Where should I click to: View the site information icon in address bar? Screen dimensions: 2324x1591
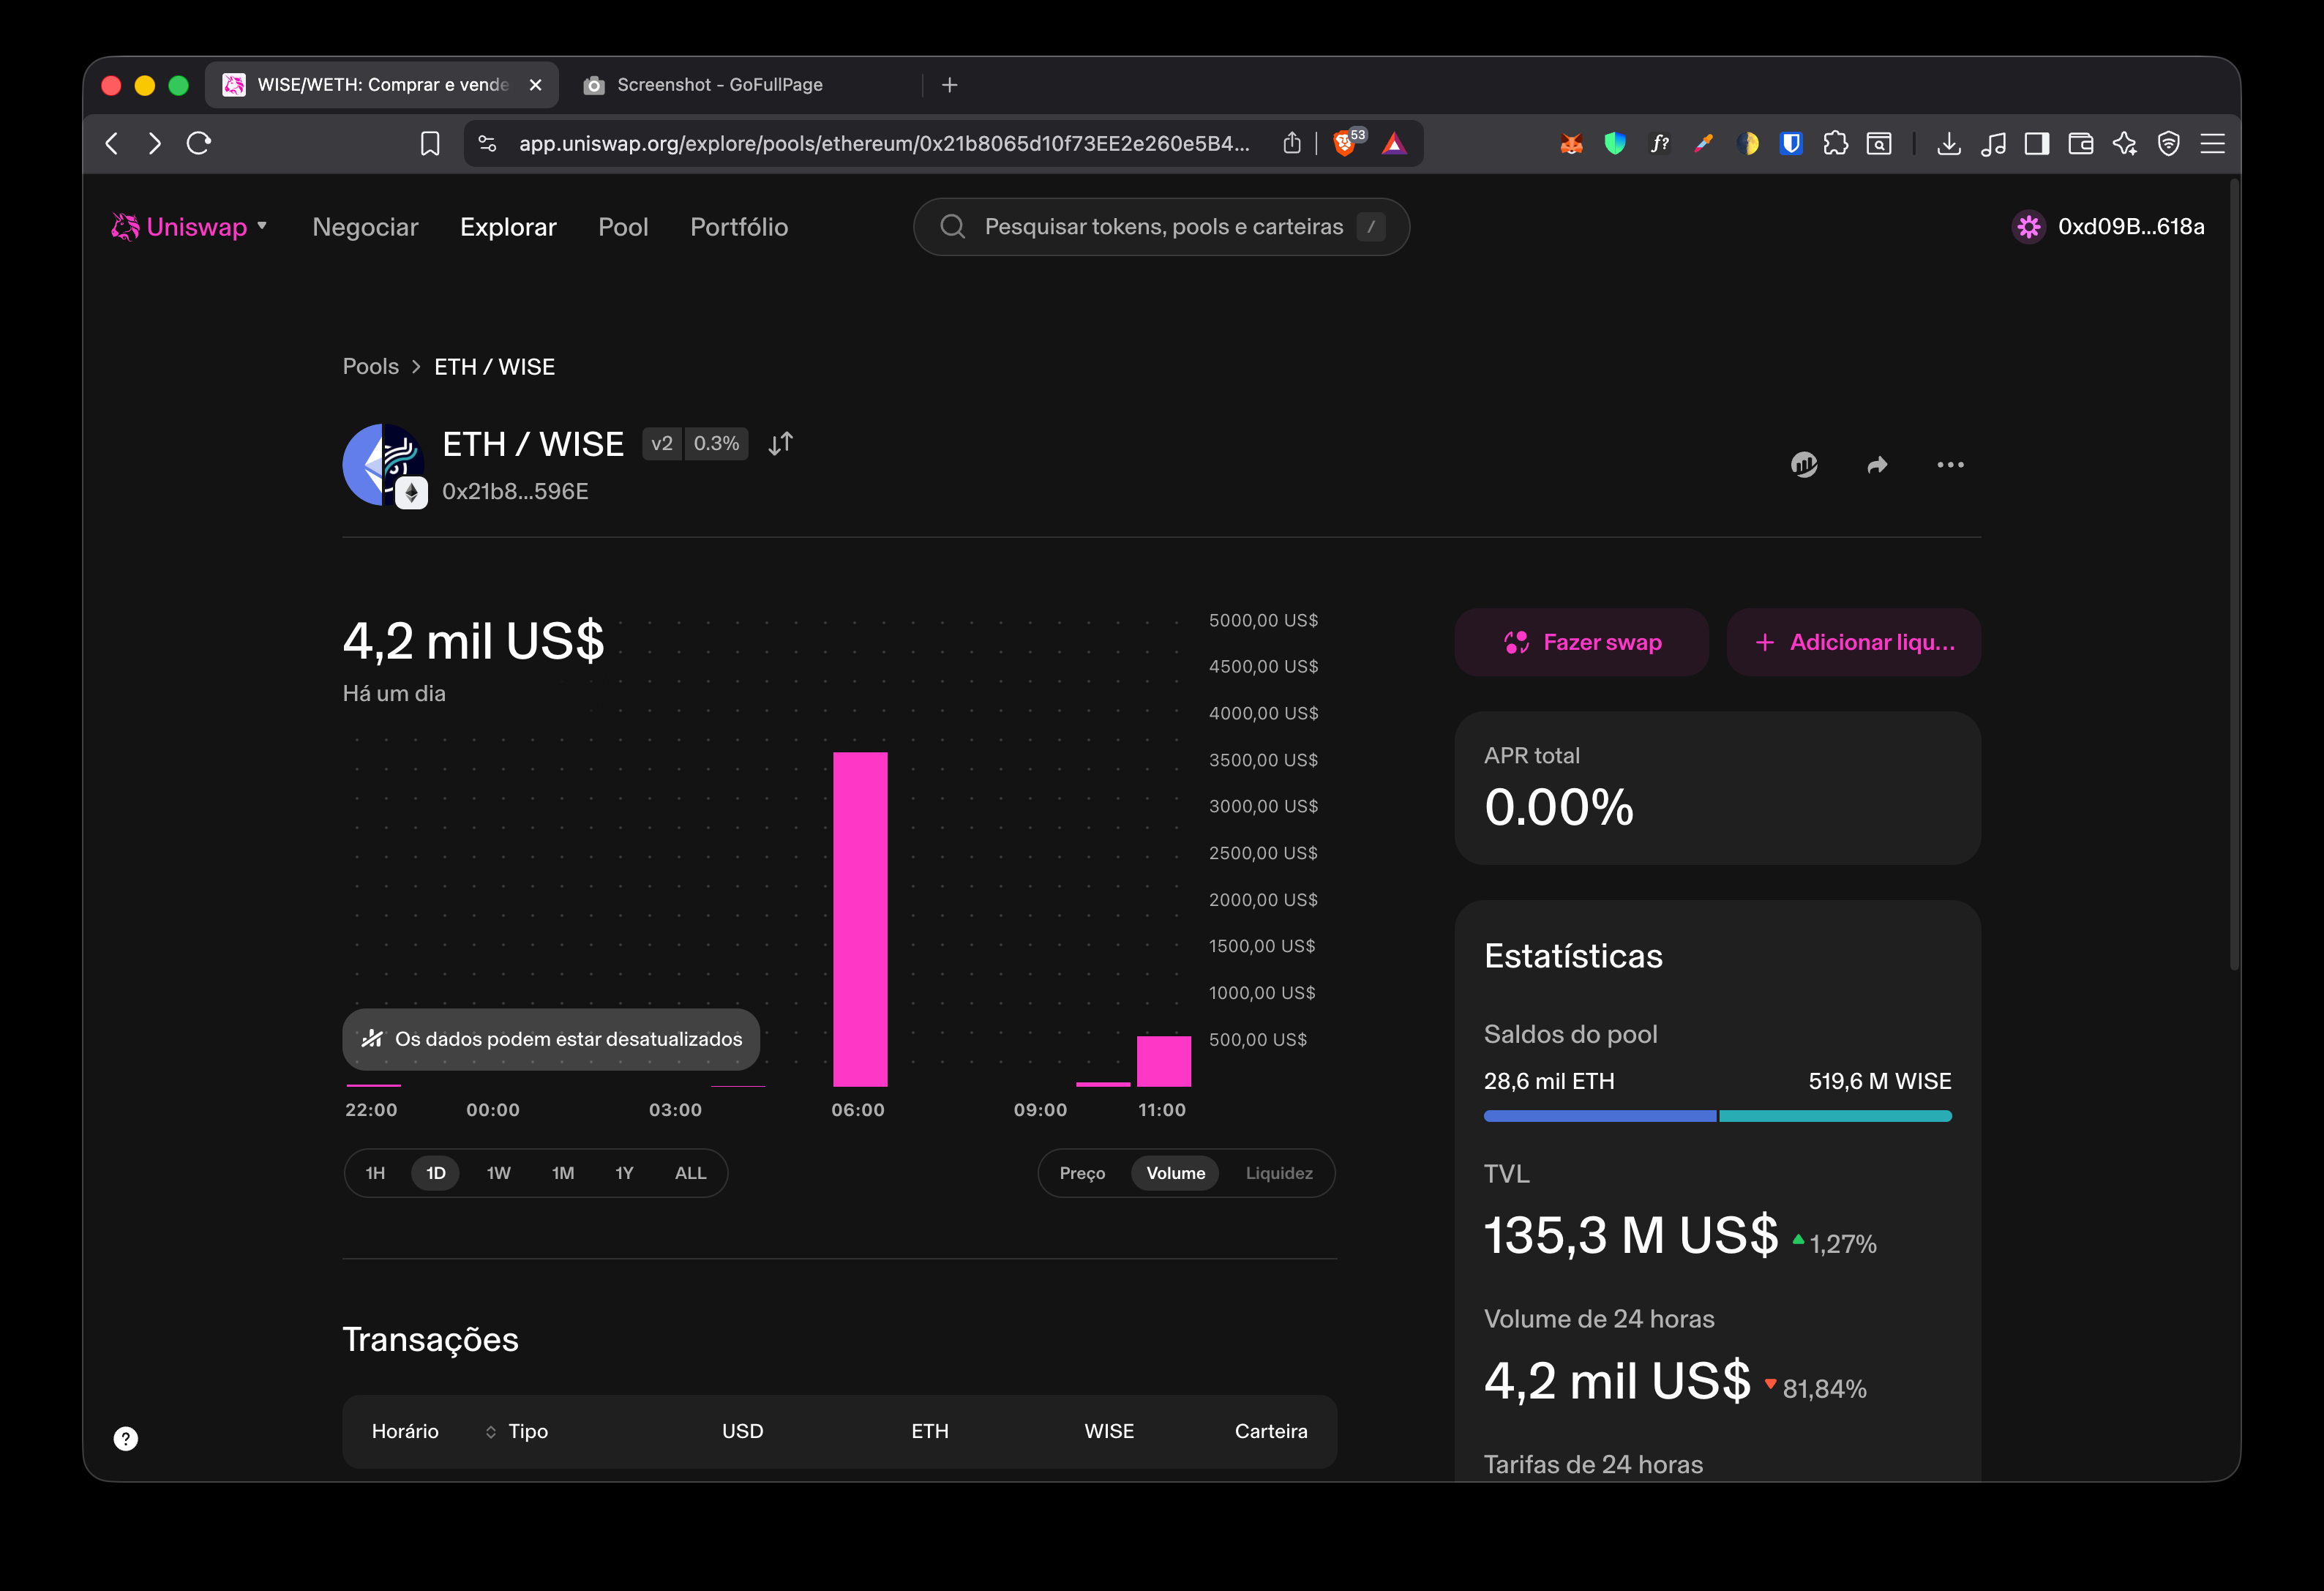(x=487, y=144)
